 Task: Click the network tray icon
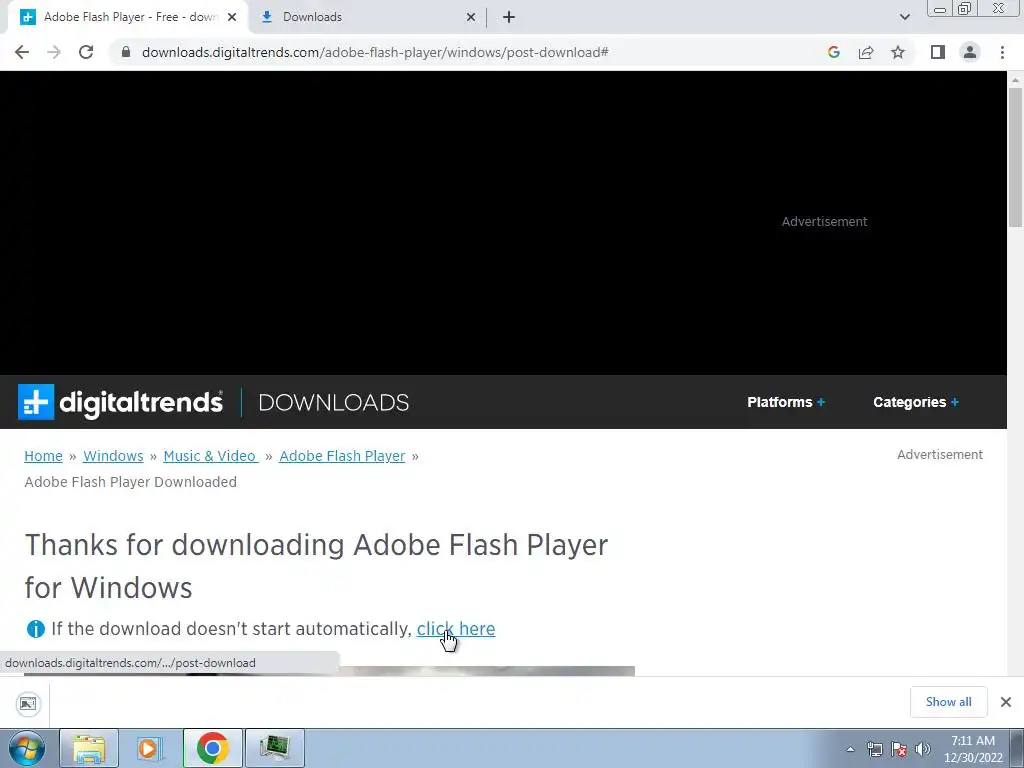coord(874,749)
